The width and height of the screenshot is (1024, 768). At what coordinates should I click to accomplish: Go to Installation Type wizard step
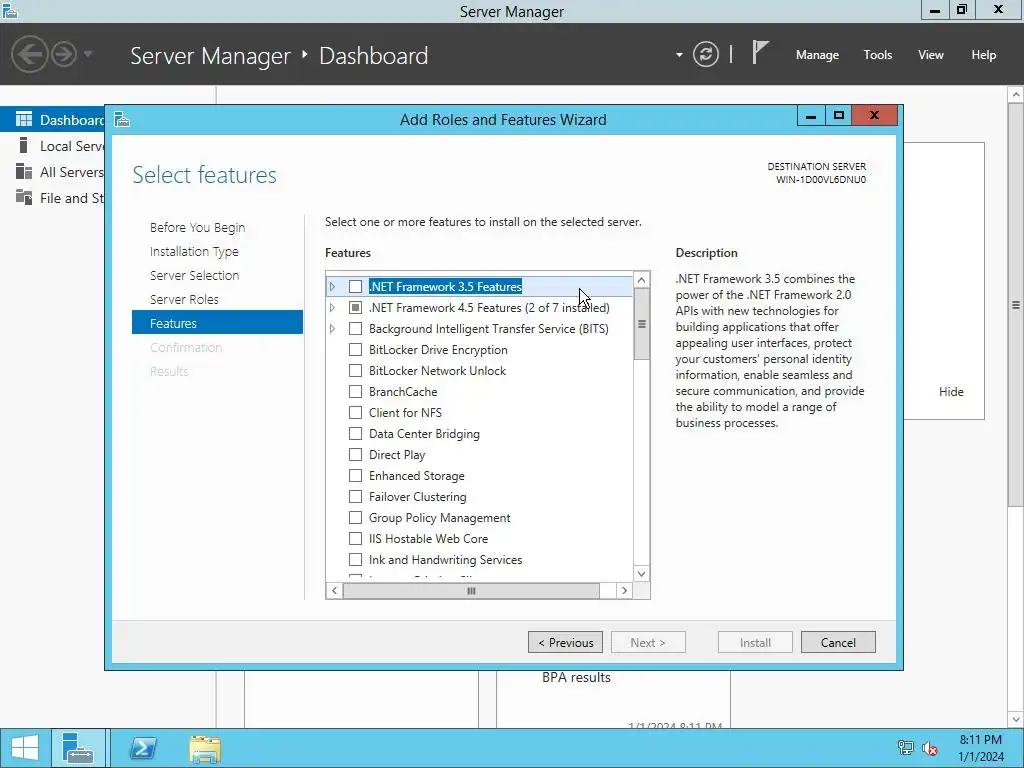pos(194,251)
